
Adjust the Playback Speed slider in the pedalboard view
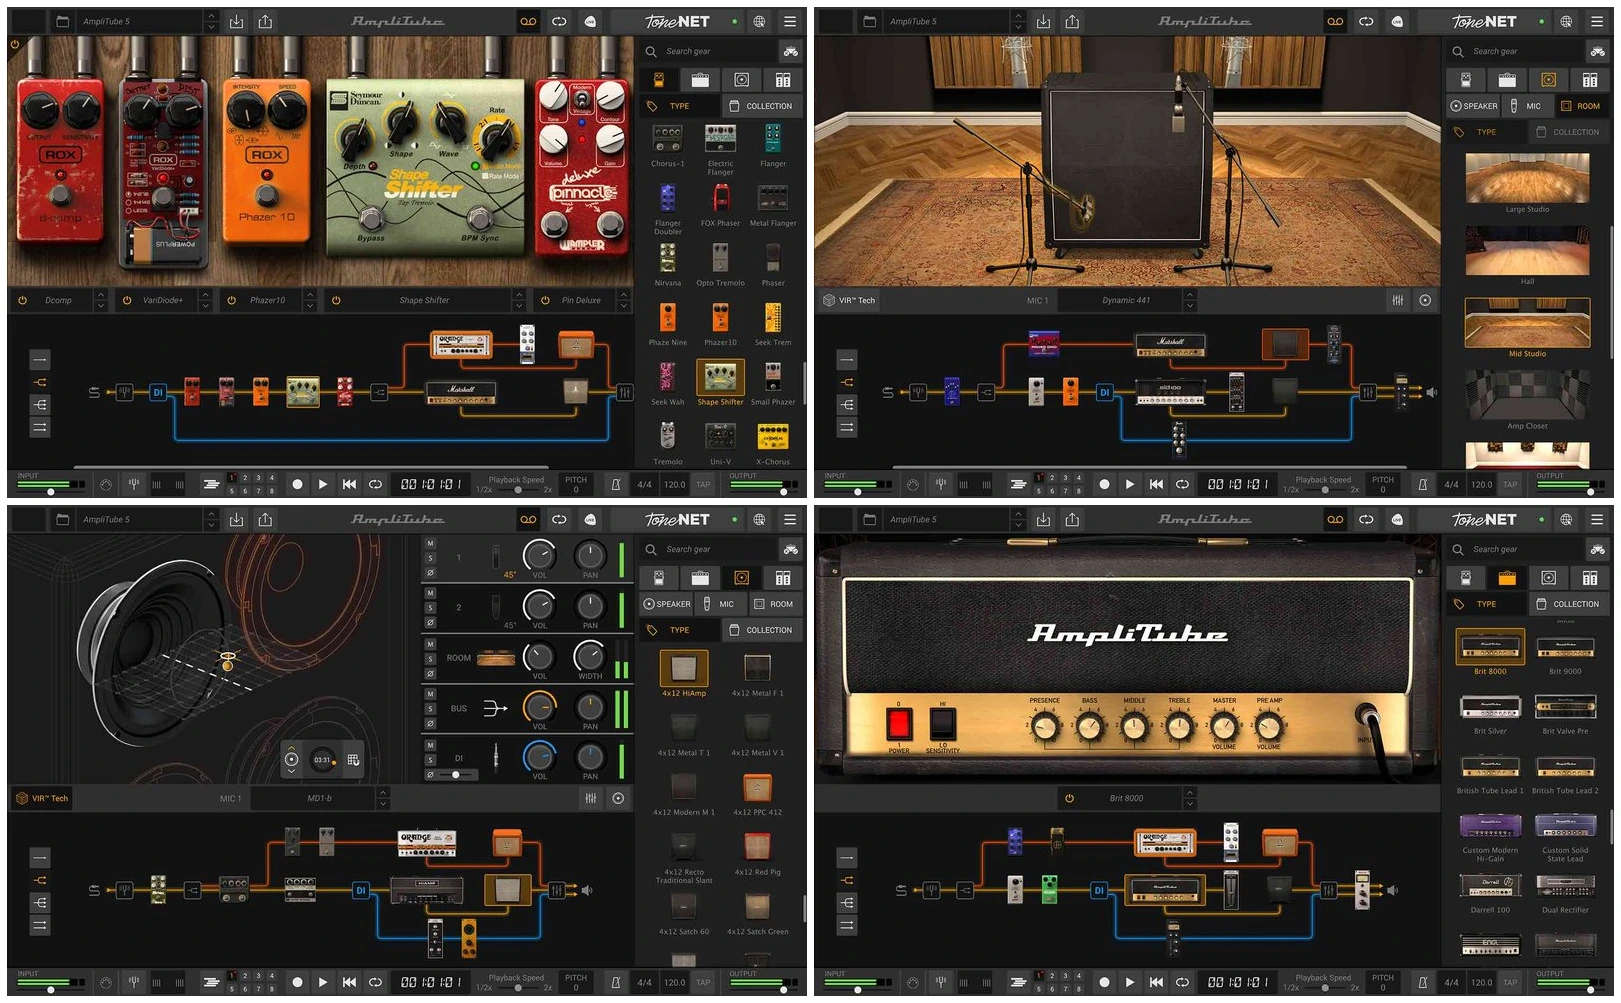[x=517, y=489]
